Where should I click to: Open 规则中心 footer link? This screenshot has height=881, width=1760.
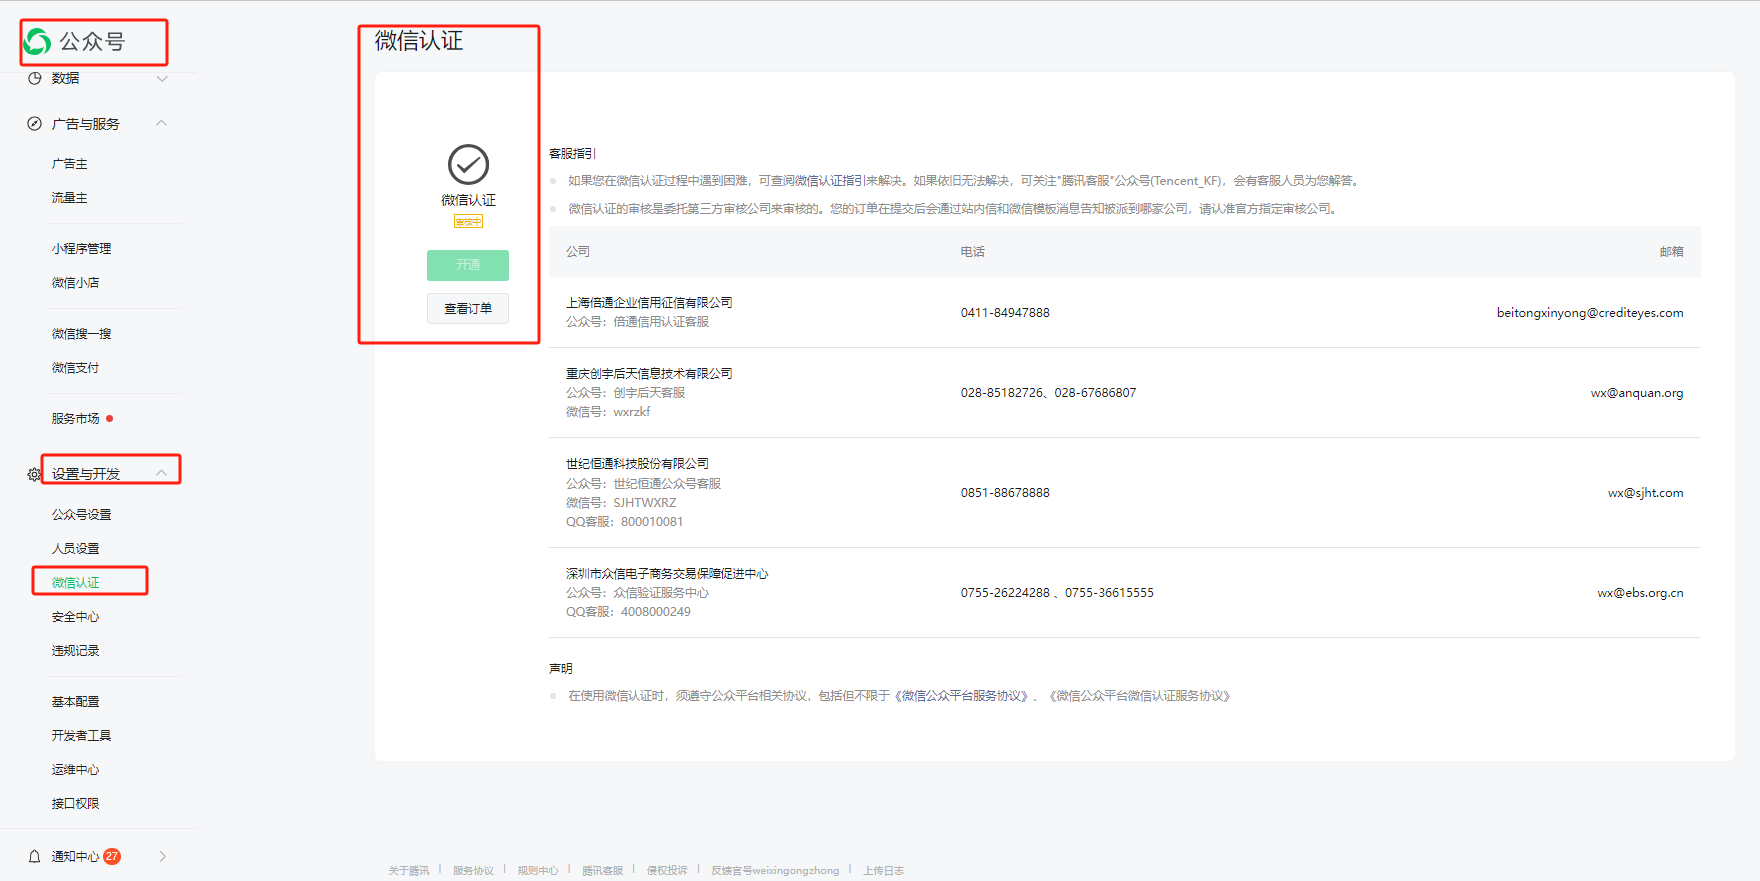[538, 871]
